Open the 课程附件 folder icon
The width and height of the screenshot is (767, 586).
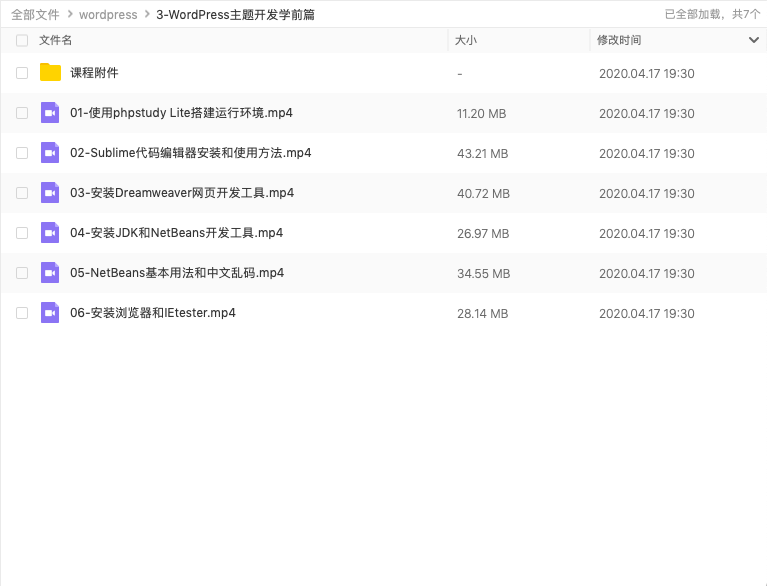click(50, 72)
